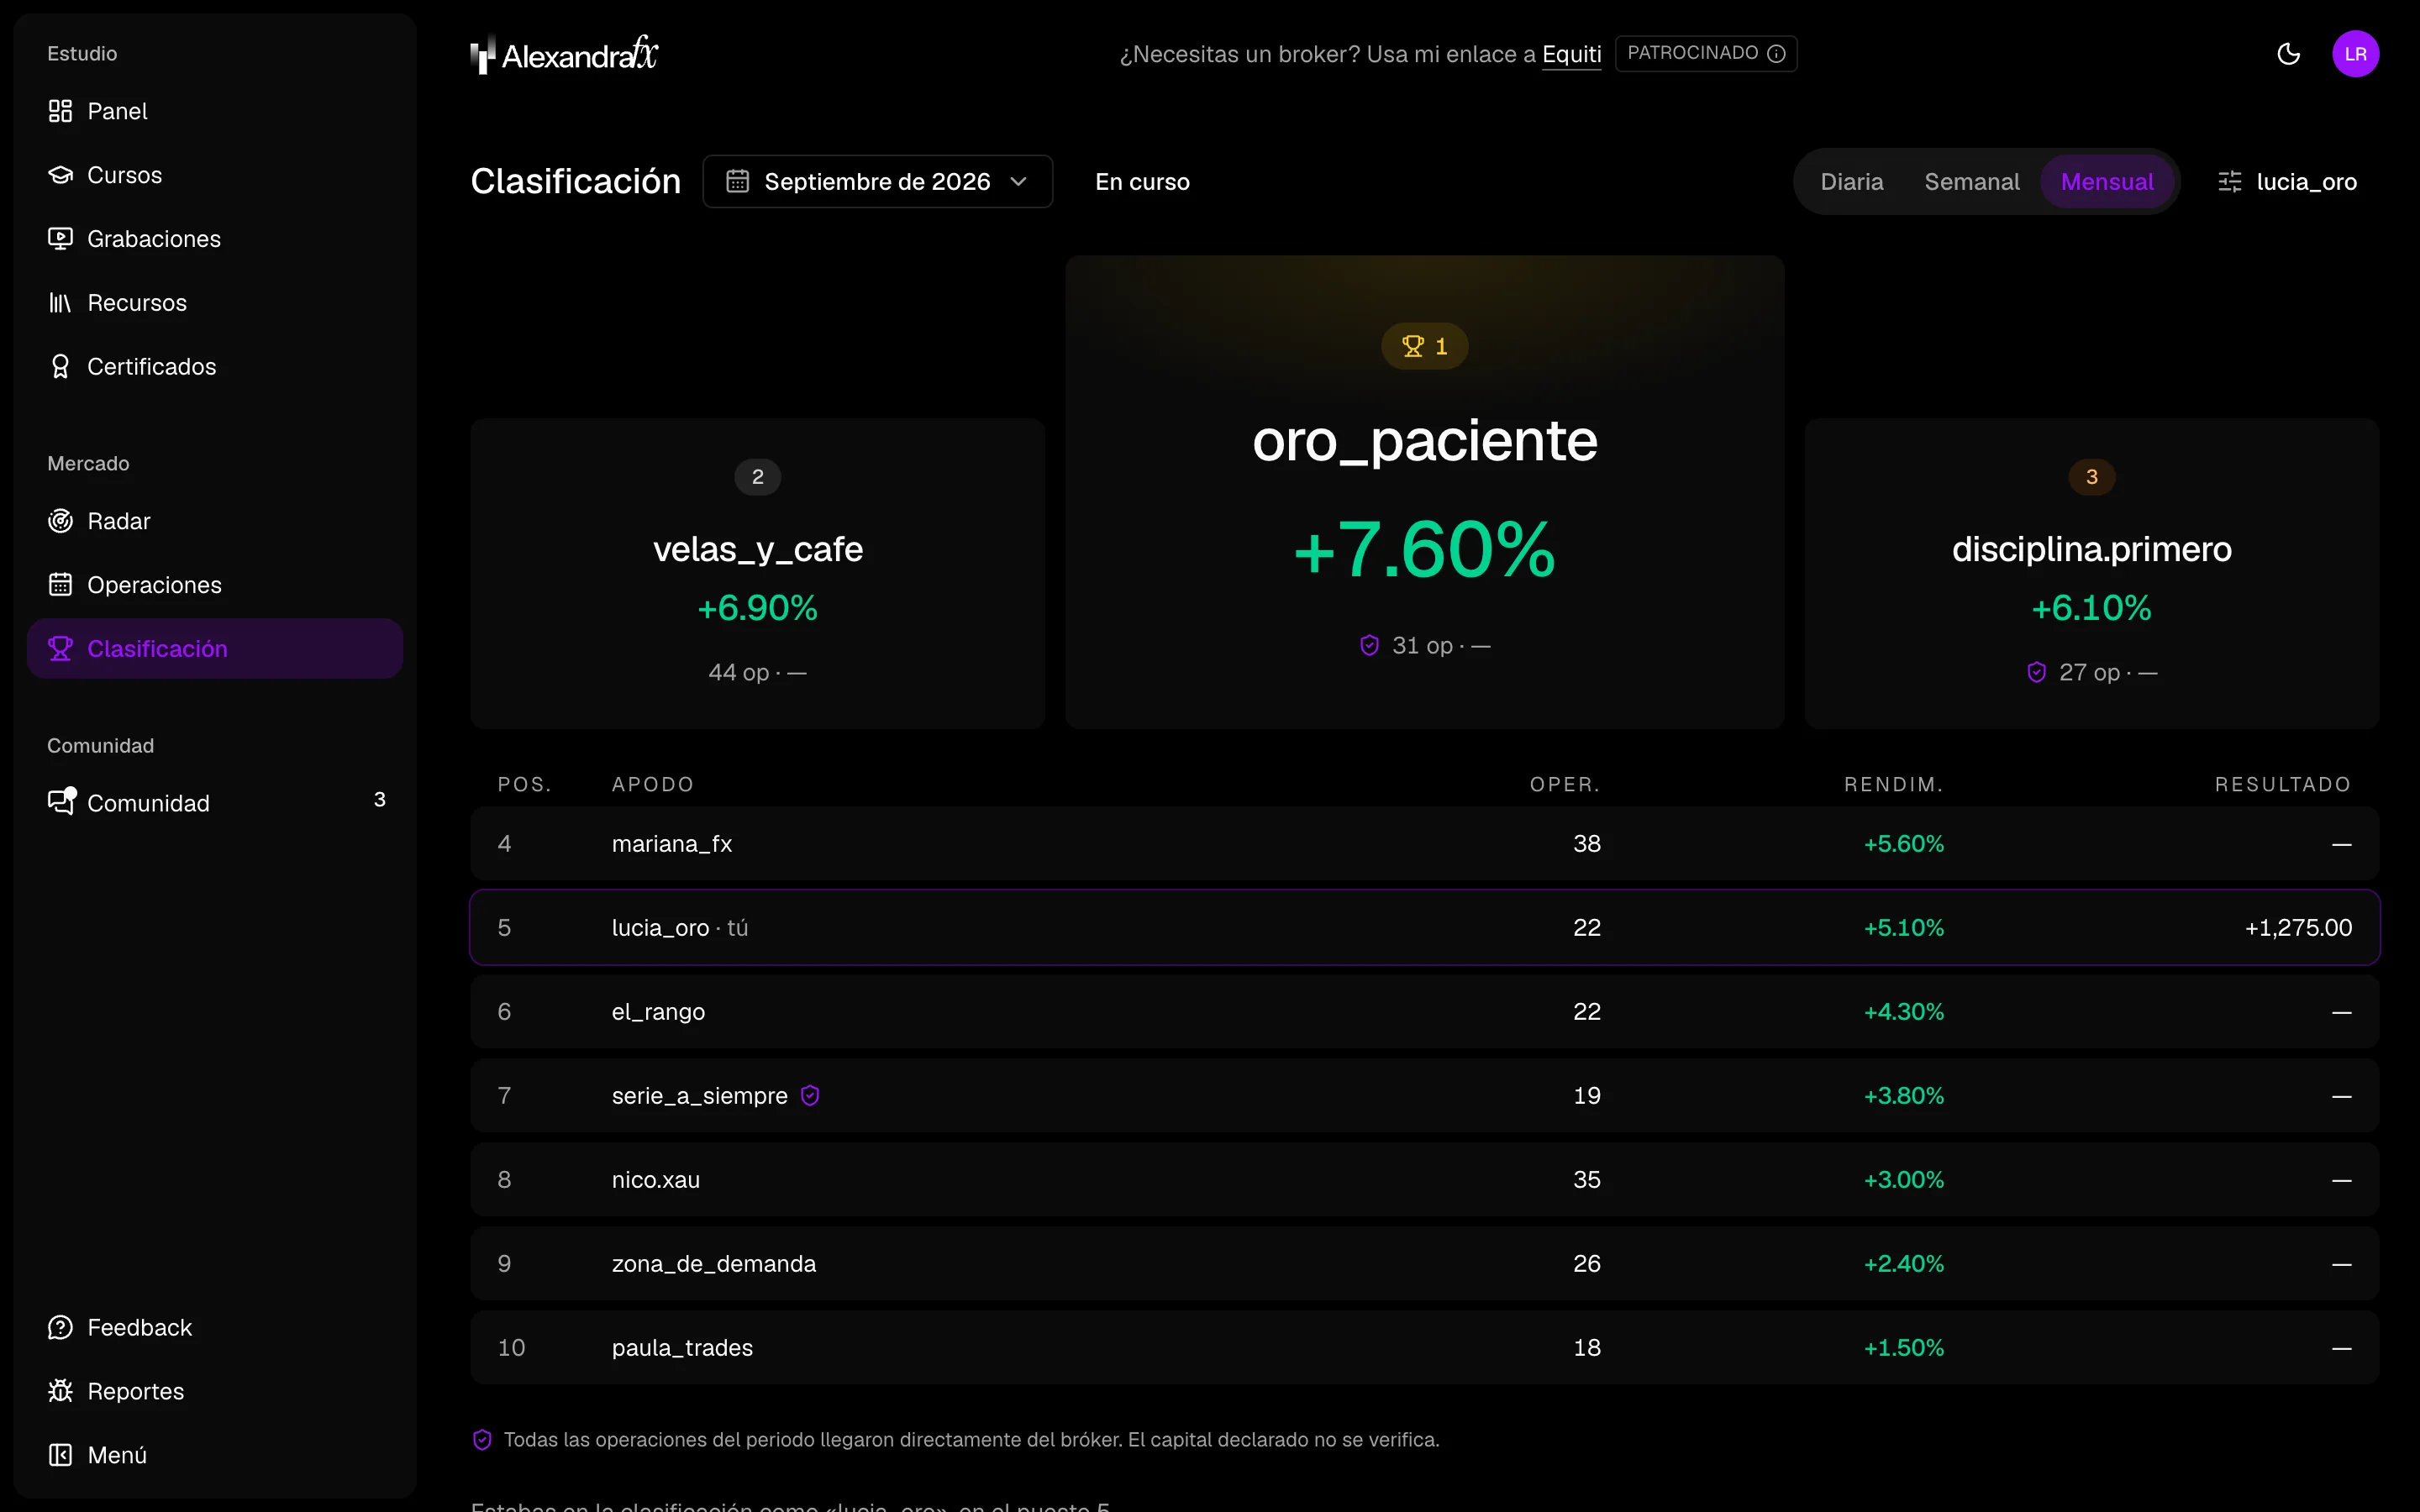Follow the Equiti broker link
Image resolution: width=2420 pixels, height=1512 pixels.
point(1571,54)
